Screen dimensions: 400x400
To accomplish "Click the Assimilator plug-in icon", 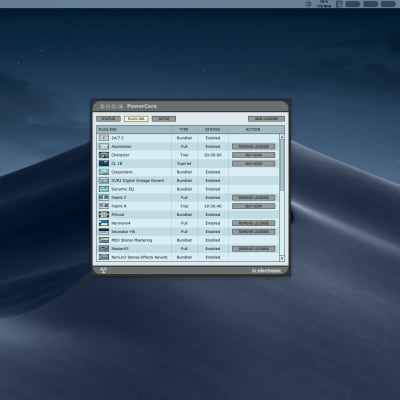I will click(x=104, y=146).
